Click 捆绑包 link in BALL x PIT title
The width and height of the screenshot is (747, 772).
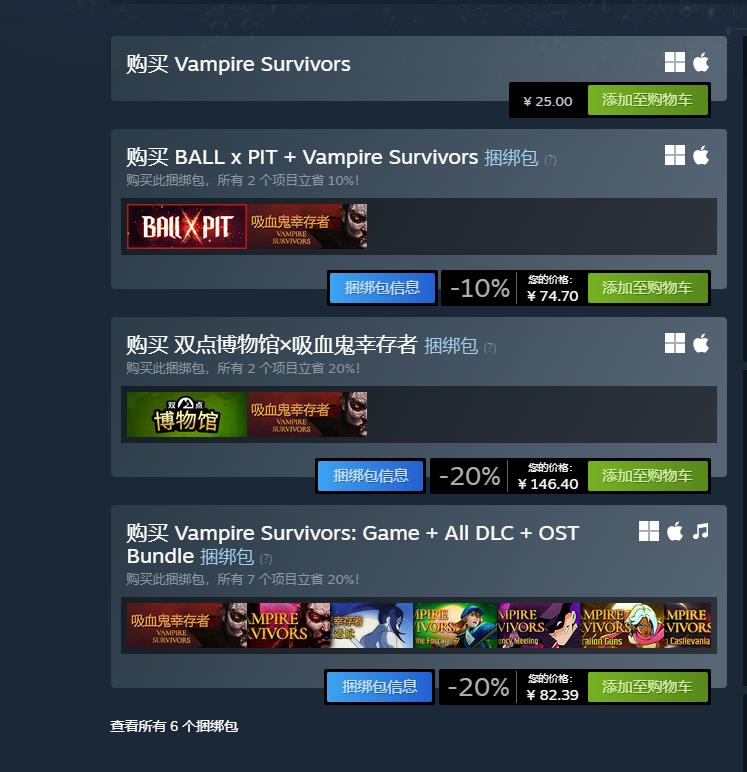511,158
